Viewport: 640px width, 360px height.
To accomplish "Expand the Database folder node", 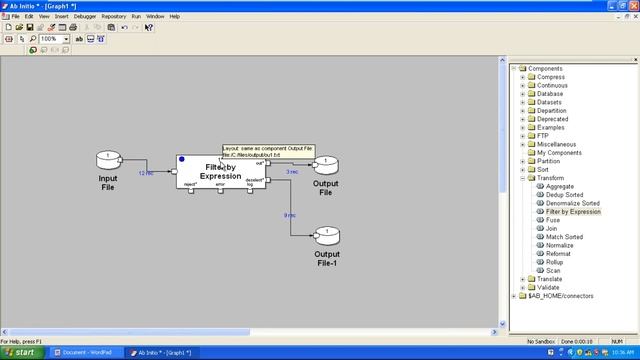I will (522, 94).
